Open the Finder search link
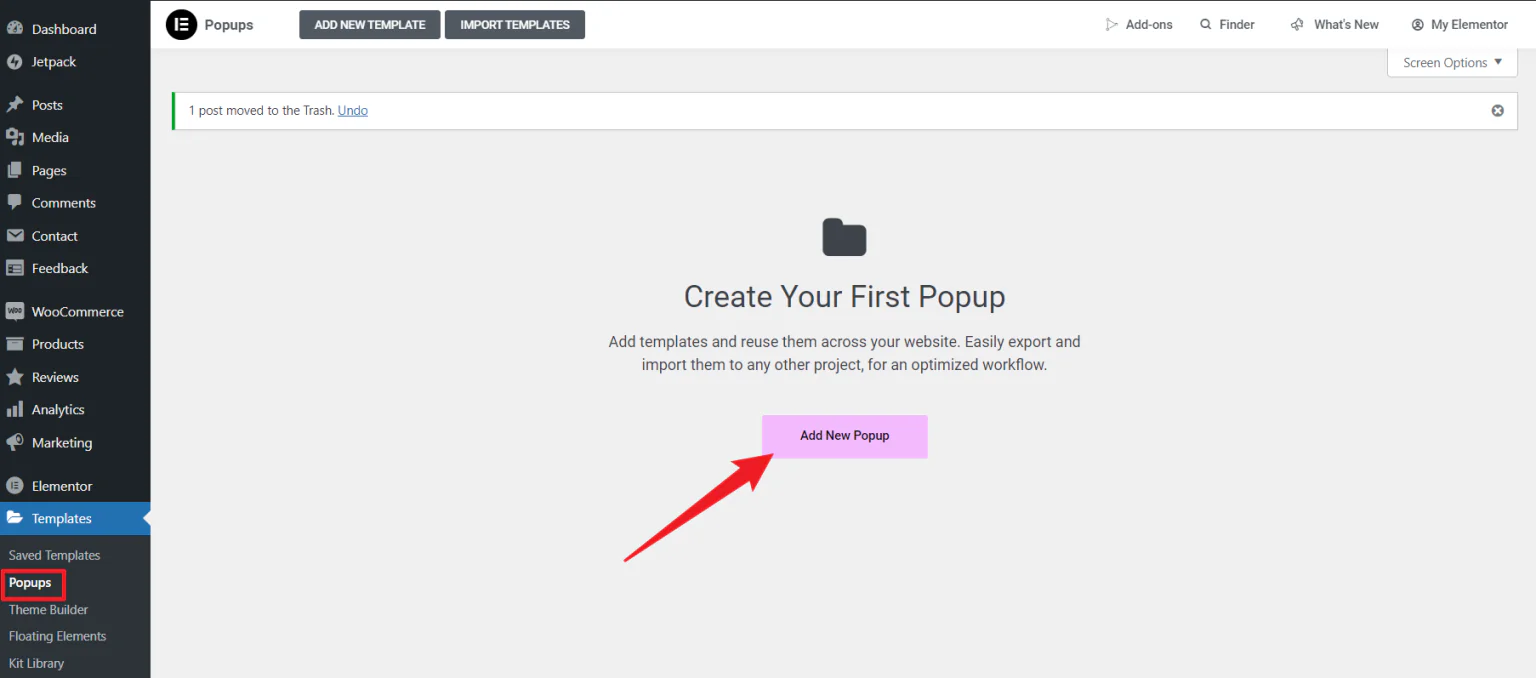This screenshot has width=1536, height=678. click(1227, 24)
